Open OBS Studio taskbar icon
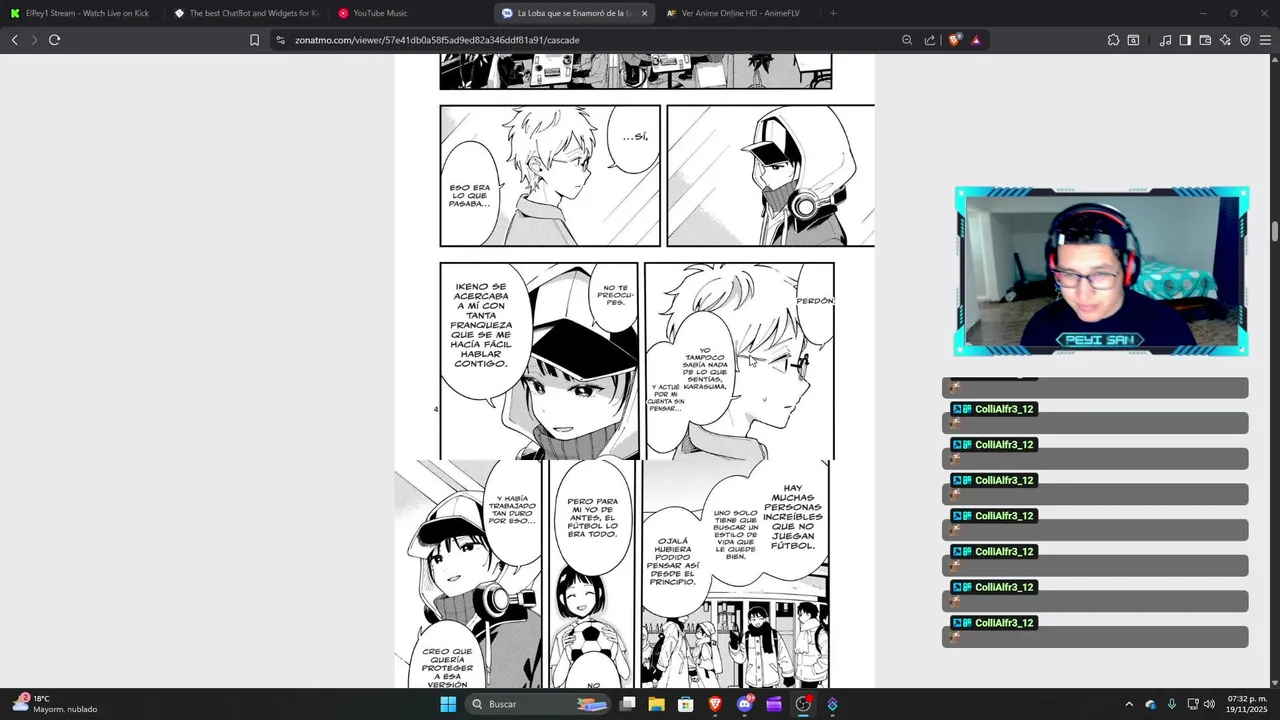The height and width of the screenshot is (720, 1280). [803, 704]
